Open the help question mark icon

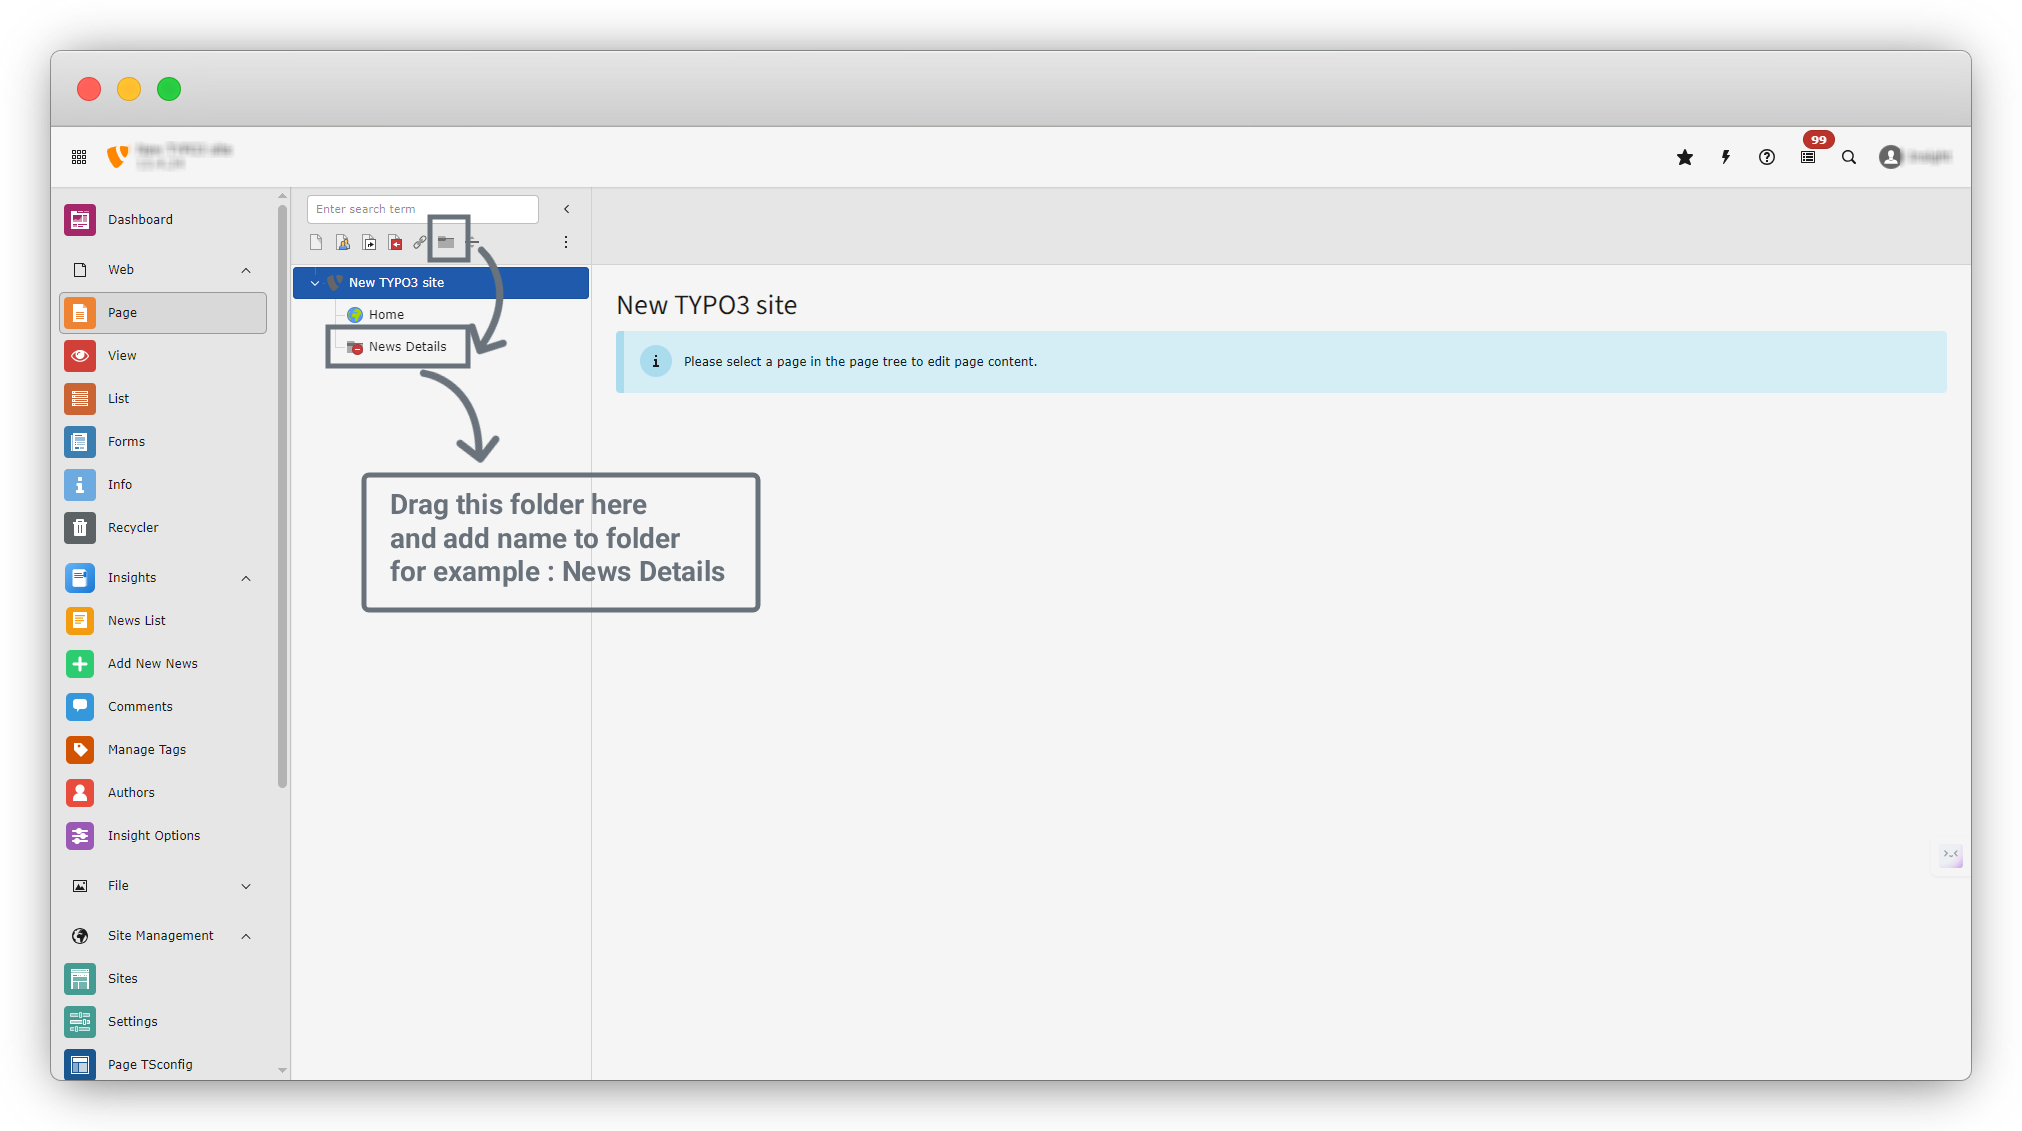[1767, 157]
